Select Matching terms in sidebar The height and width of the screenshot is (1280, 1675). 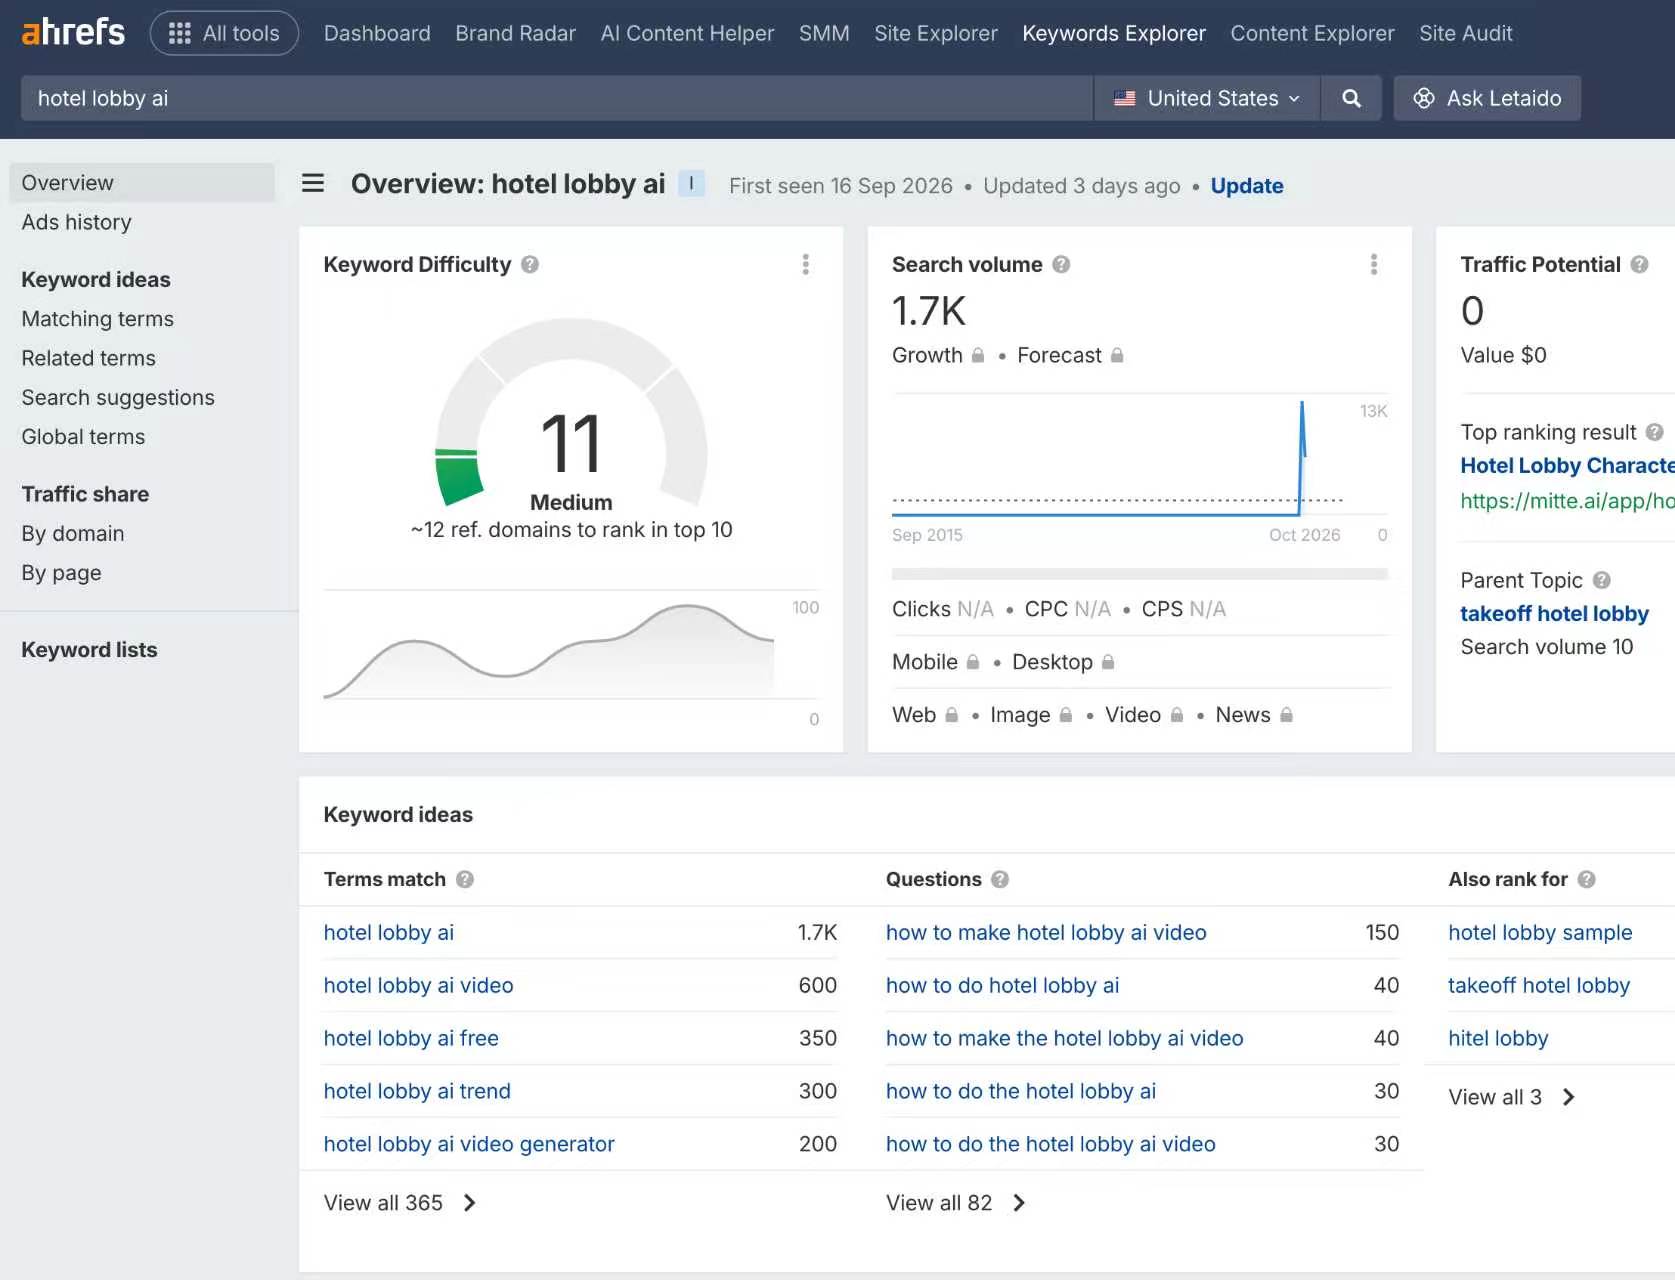click(98, 319)
